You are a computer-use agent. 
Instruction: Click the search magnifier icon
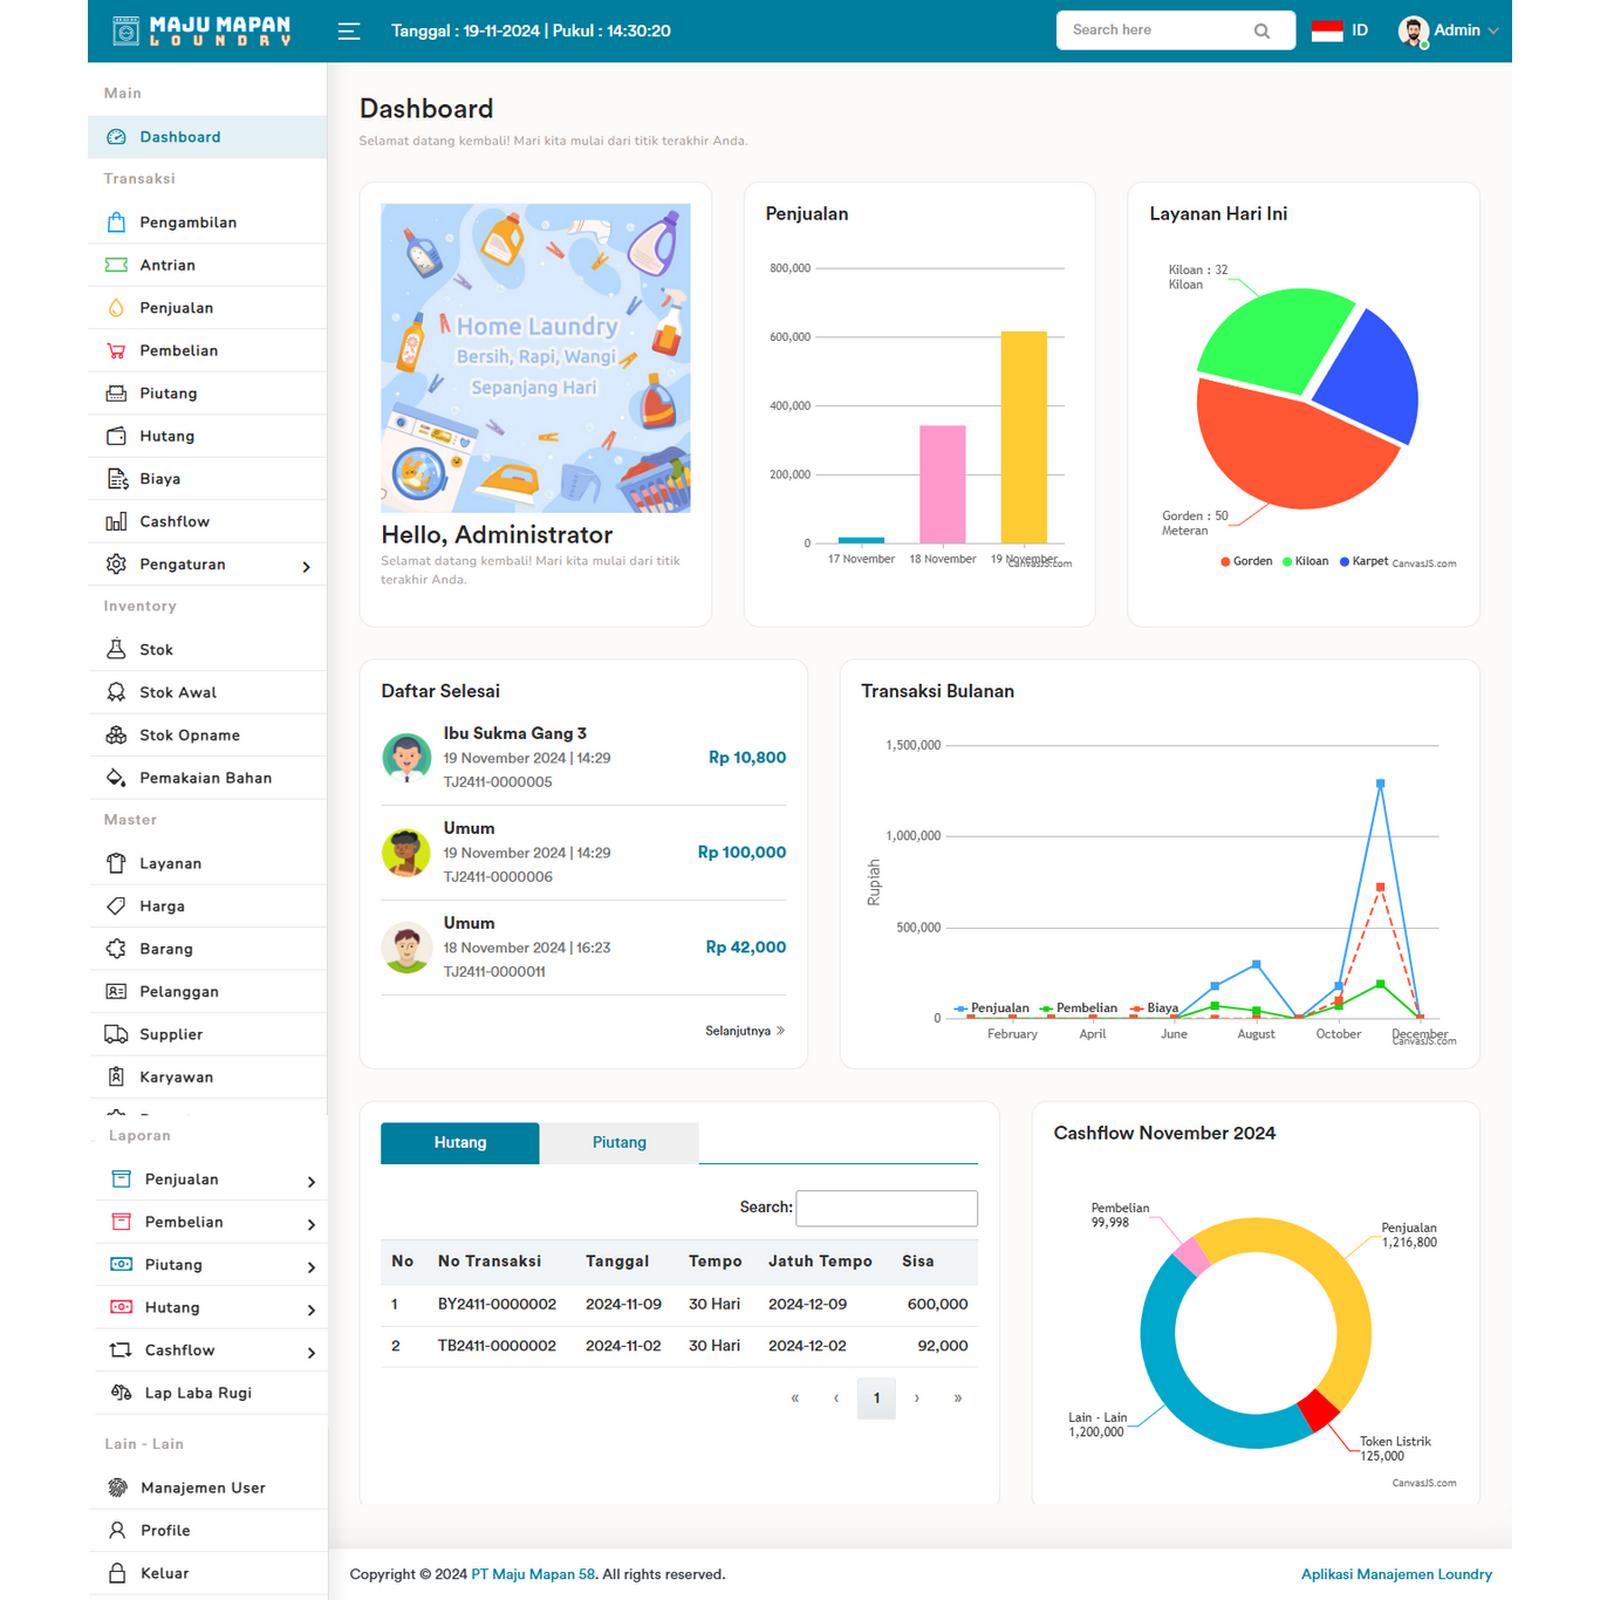pos(1262,31)
